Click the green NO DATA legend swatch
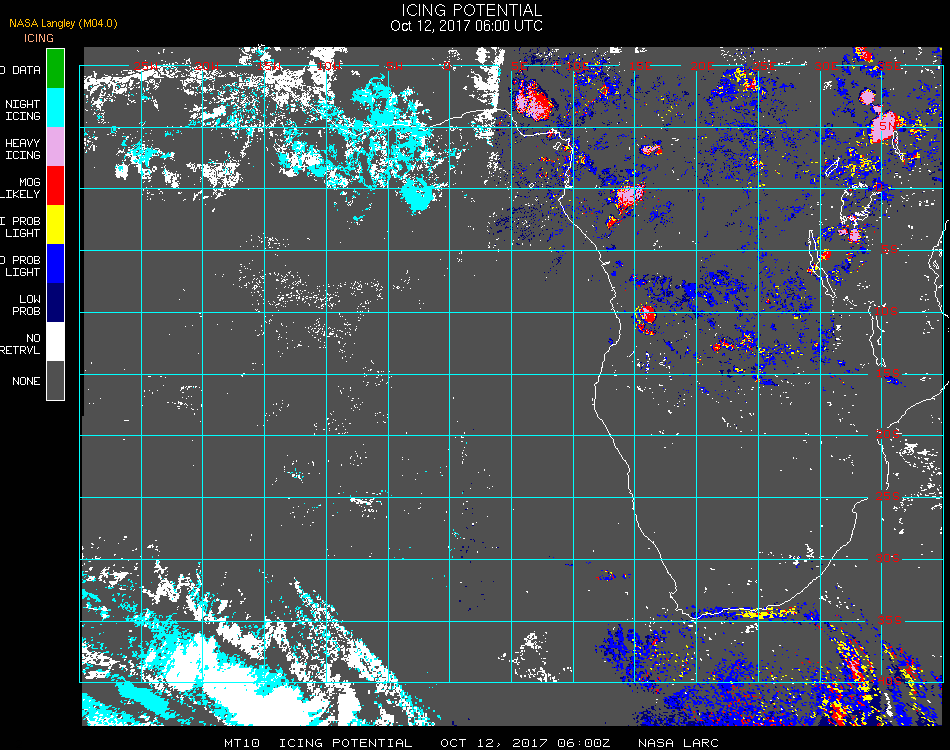The width and height of the screenshot is (950, 750). coord(55,68)
